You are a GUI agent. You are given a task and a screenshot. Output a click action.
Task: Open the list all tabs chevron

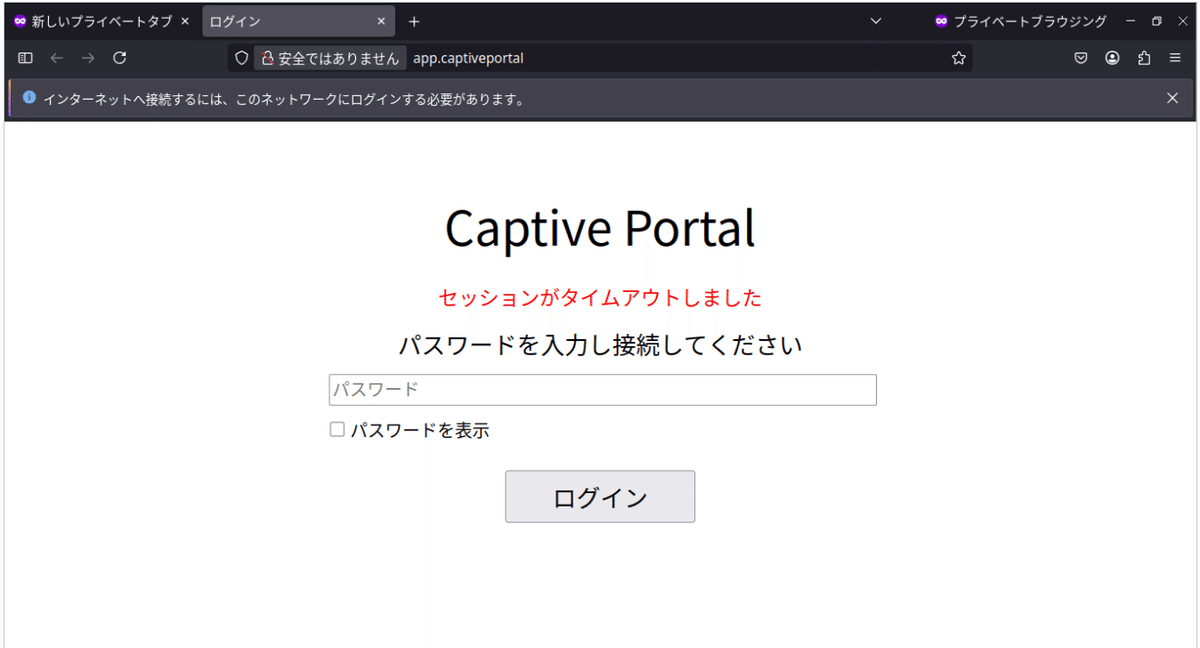876,20
